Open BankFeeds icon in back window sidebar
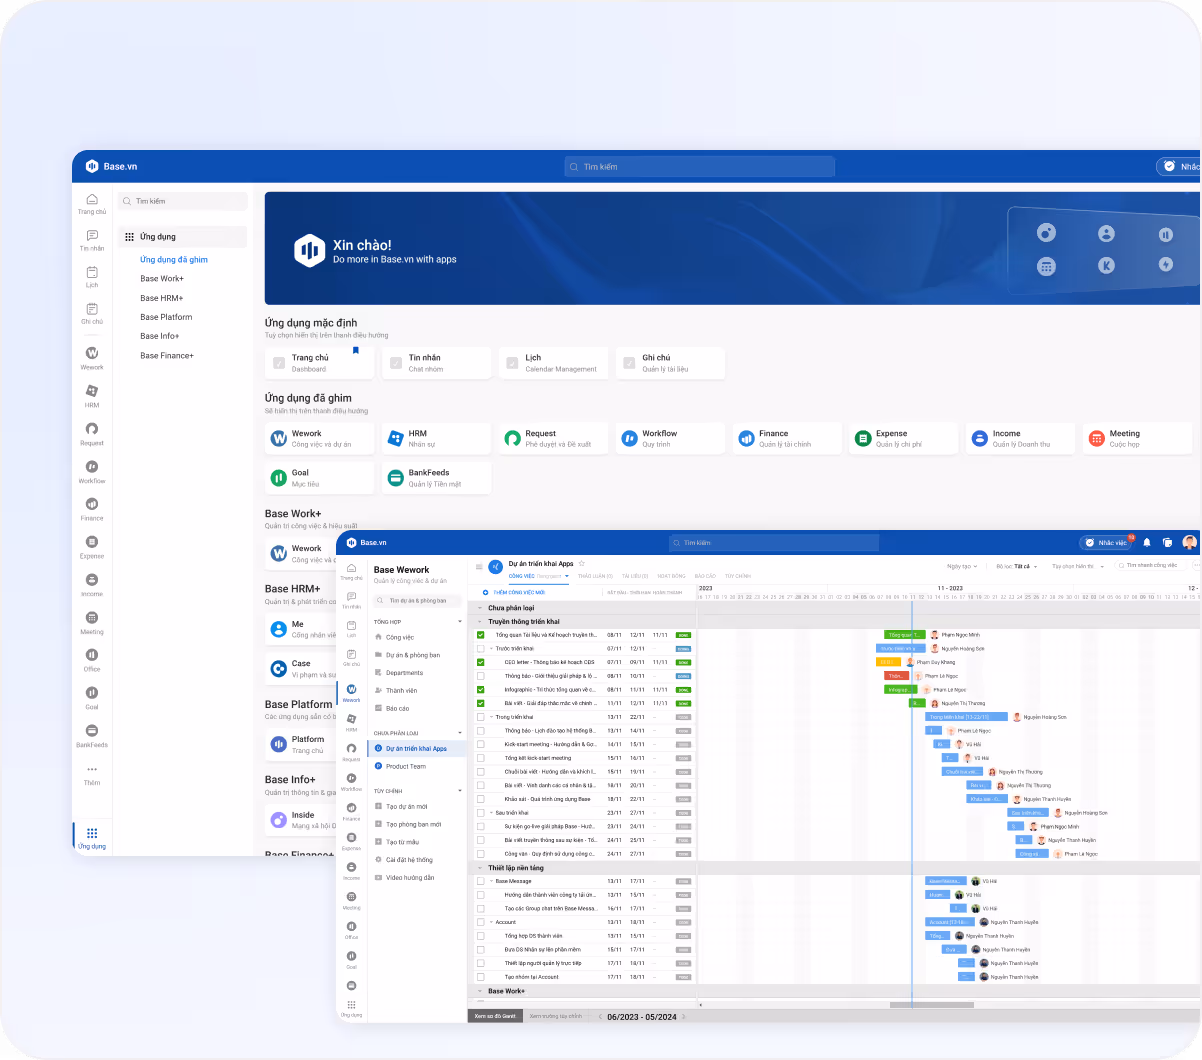 [x=92, y=731]
